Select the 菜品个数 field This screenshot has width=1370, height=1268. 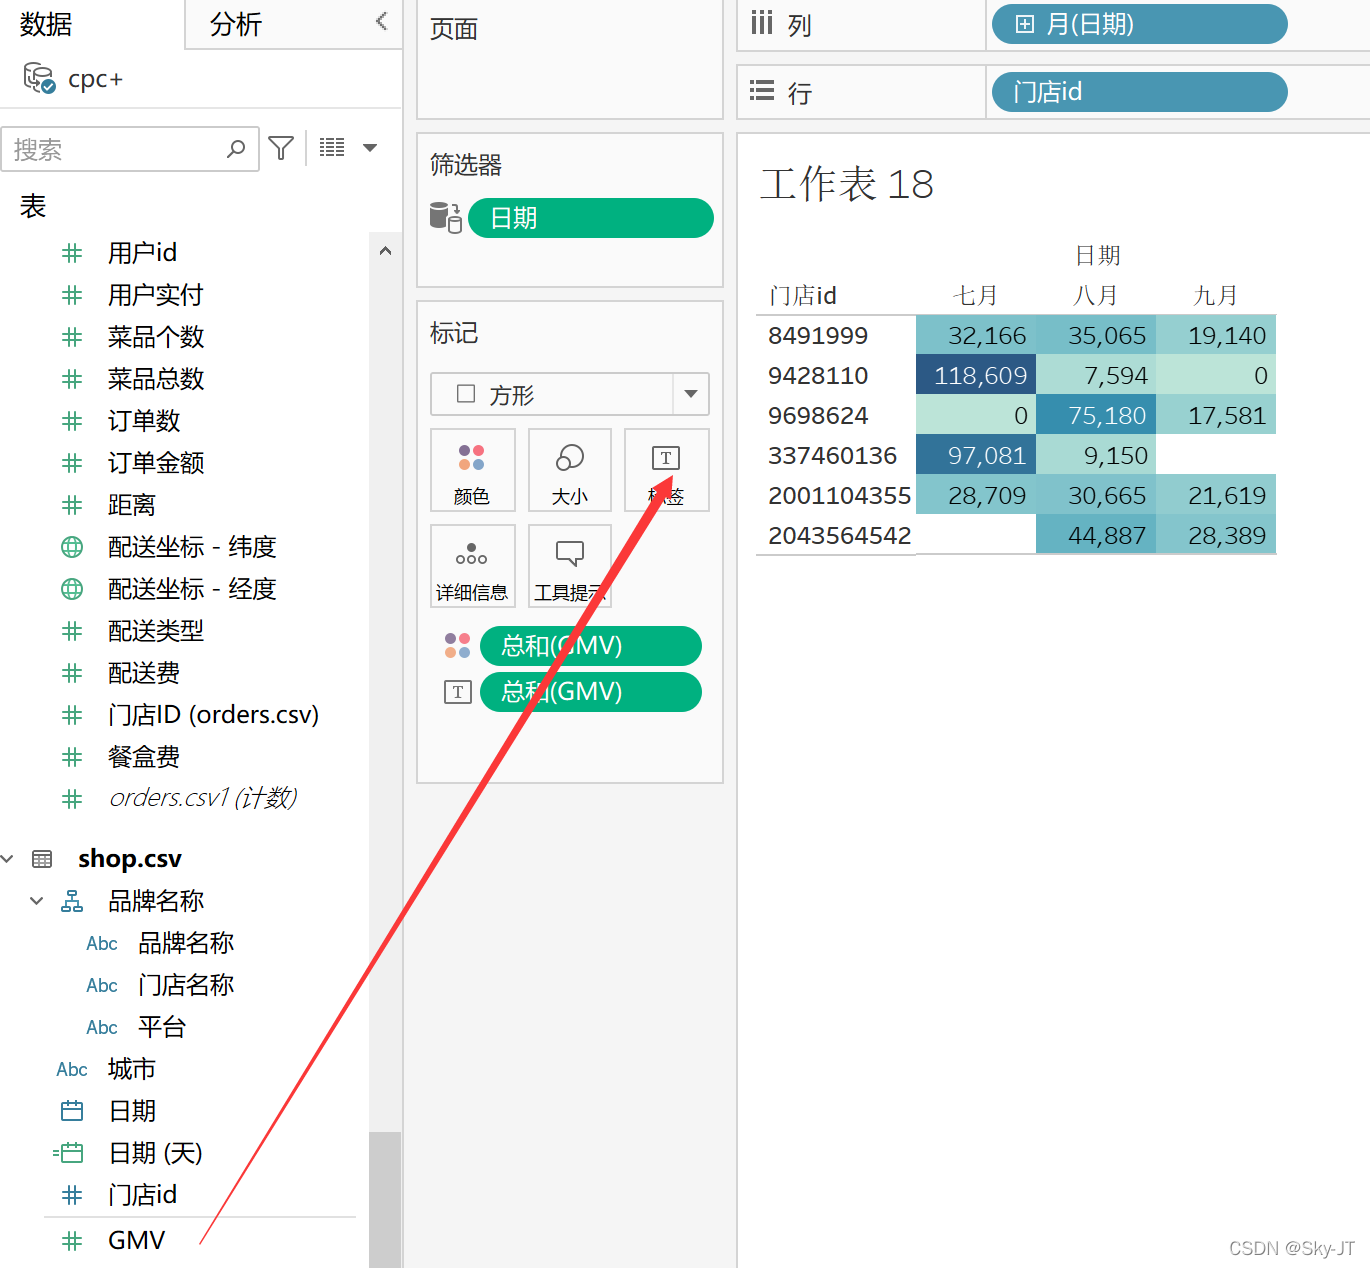tap(155, 336)
